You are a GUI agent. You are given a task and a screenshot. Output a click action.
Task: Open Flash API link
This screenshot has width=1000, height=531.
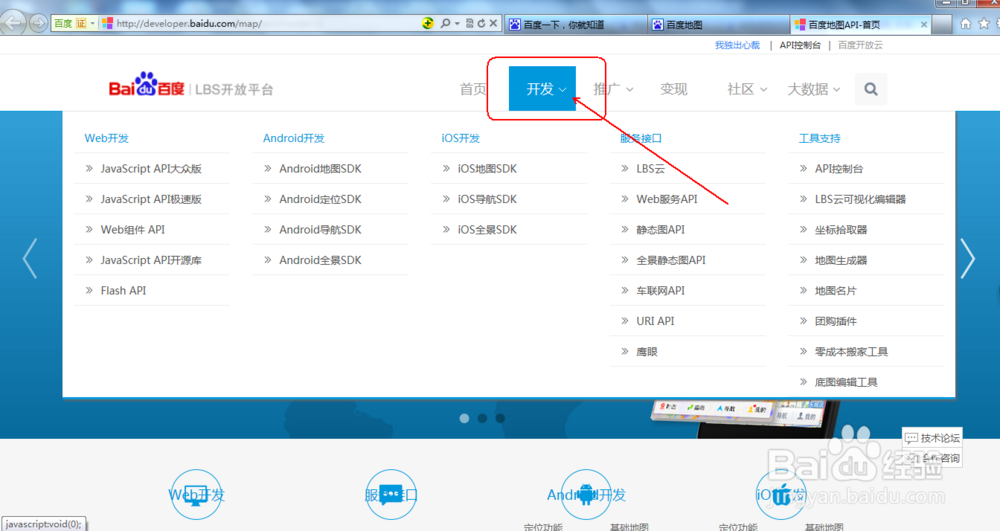coord(123,291)
